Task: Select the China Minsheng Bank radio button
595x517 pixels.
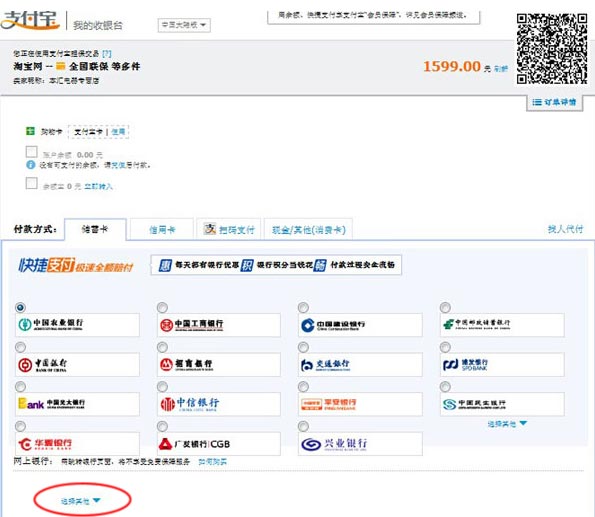Action: [x=445, y=386]
